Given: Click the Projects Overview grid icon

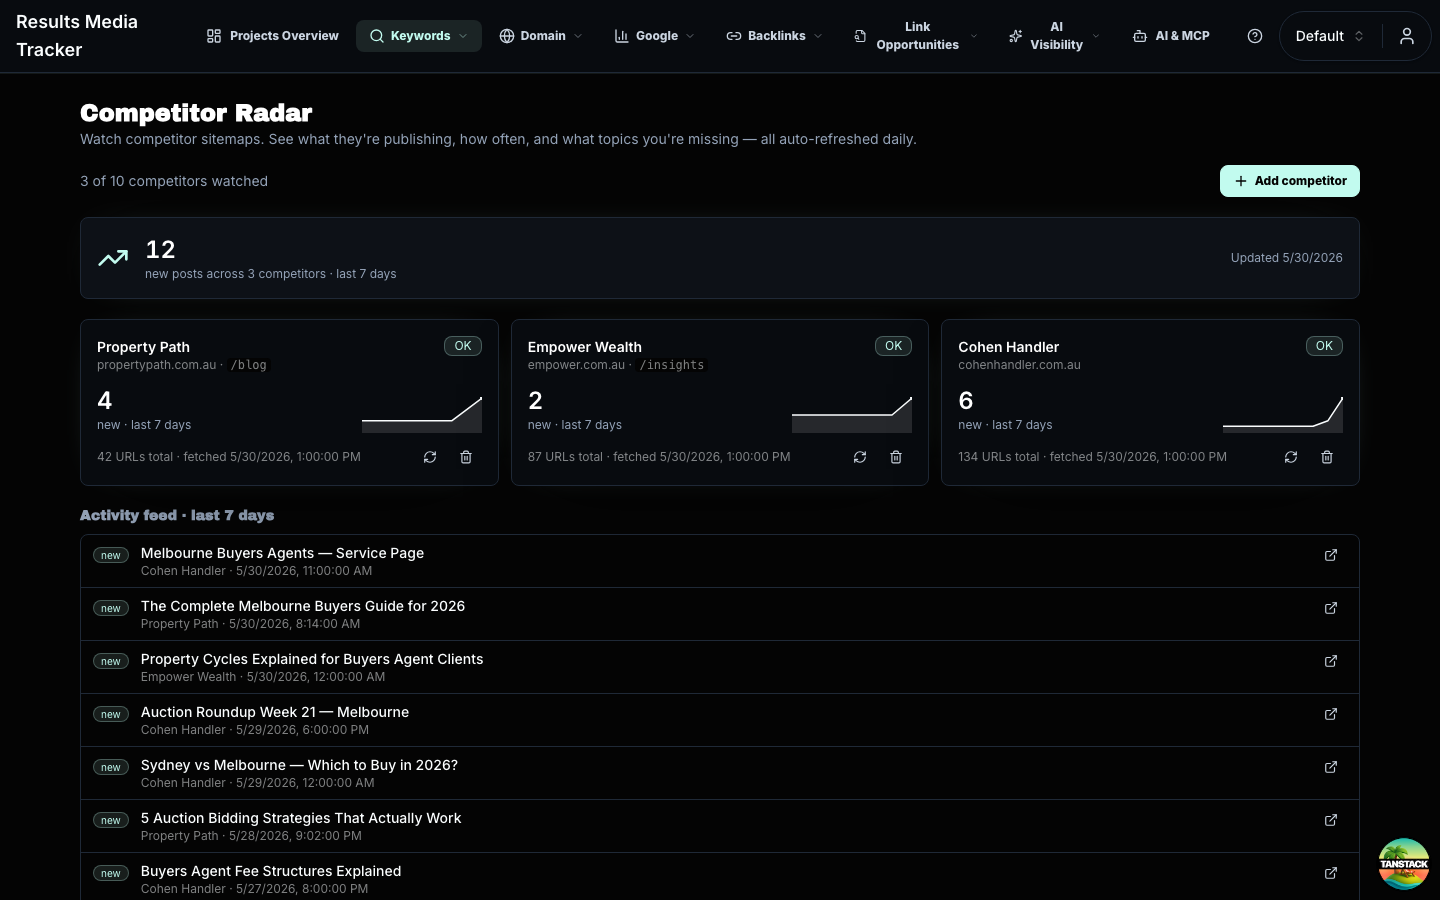Looking at the screenshot, I should 214,36.
